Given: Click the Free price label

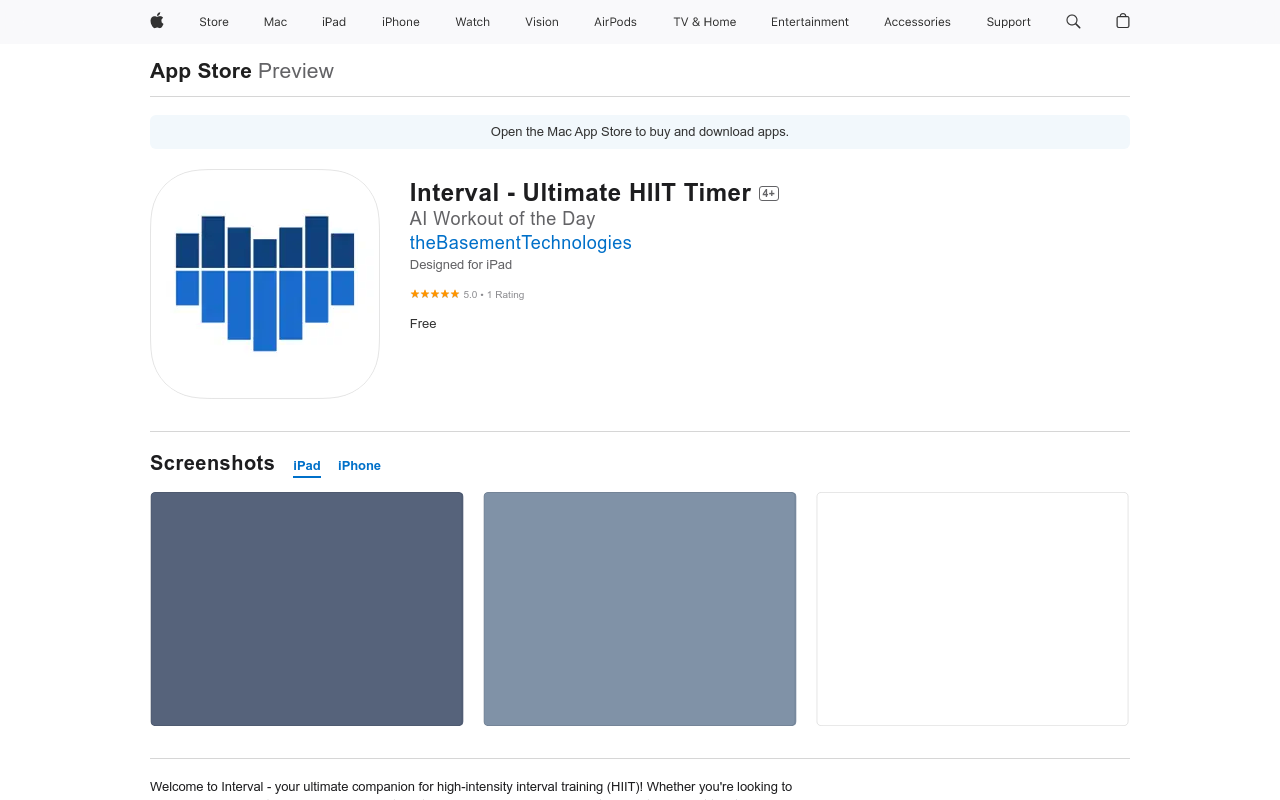Looking at the screenshot, I should click(423, 324).
